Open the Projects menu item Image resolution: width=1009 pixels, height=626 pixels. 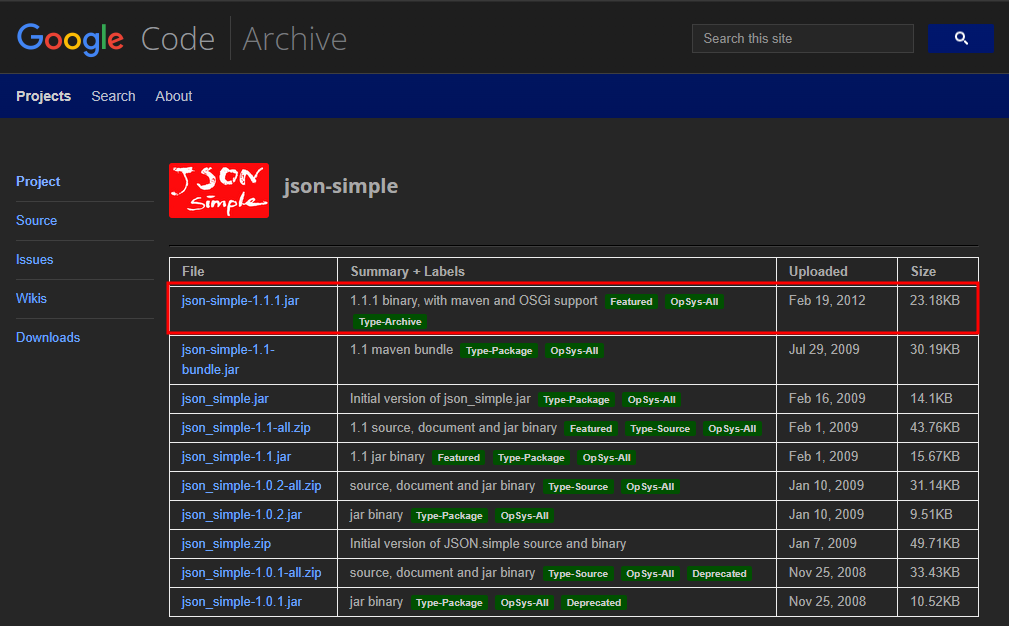pos(44,96)
